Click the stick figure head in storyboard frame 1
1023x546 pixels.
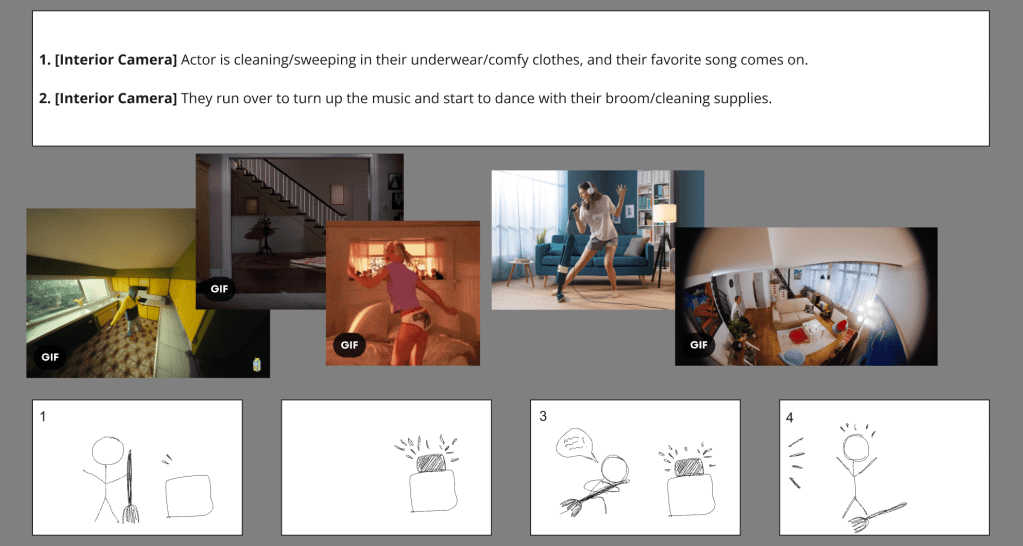pos(105,449)
